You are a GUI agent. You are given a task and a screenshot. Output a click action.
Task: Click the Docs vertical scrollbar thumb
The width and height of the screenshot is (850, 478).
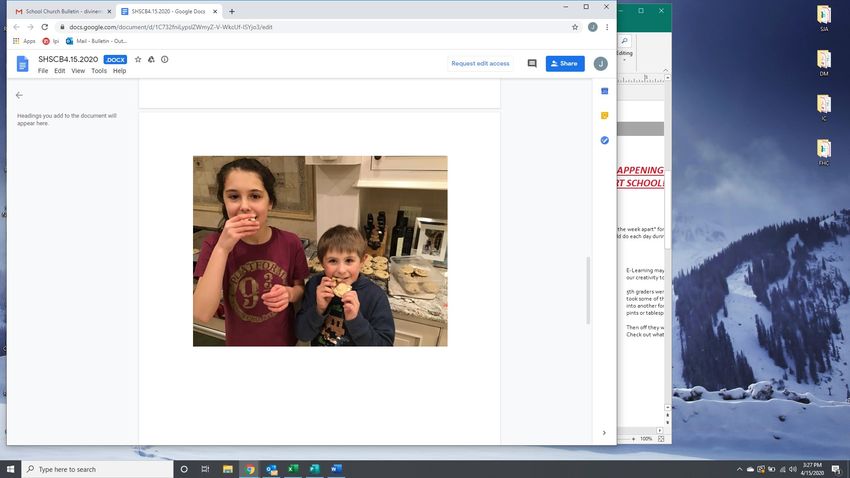(x=588, y=290)
